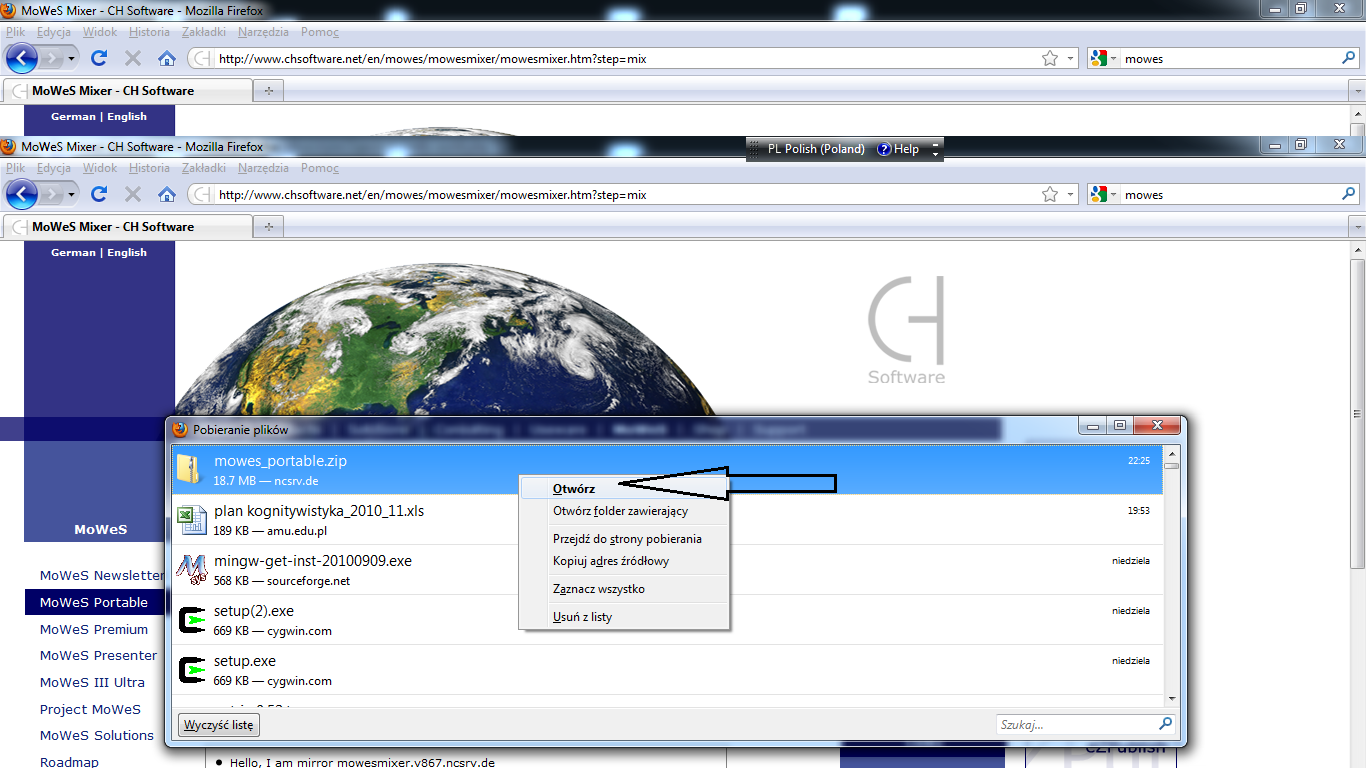Open history dropdown beside Forward, background window
The height and width of the screenshot is (768, 1366).
(x=72, y=59)
